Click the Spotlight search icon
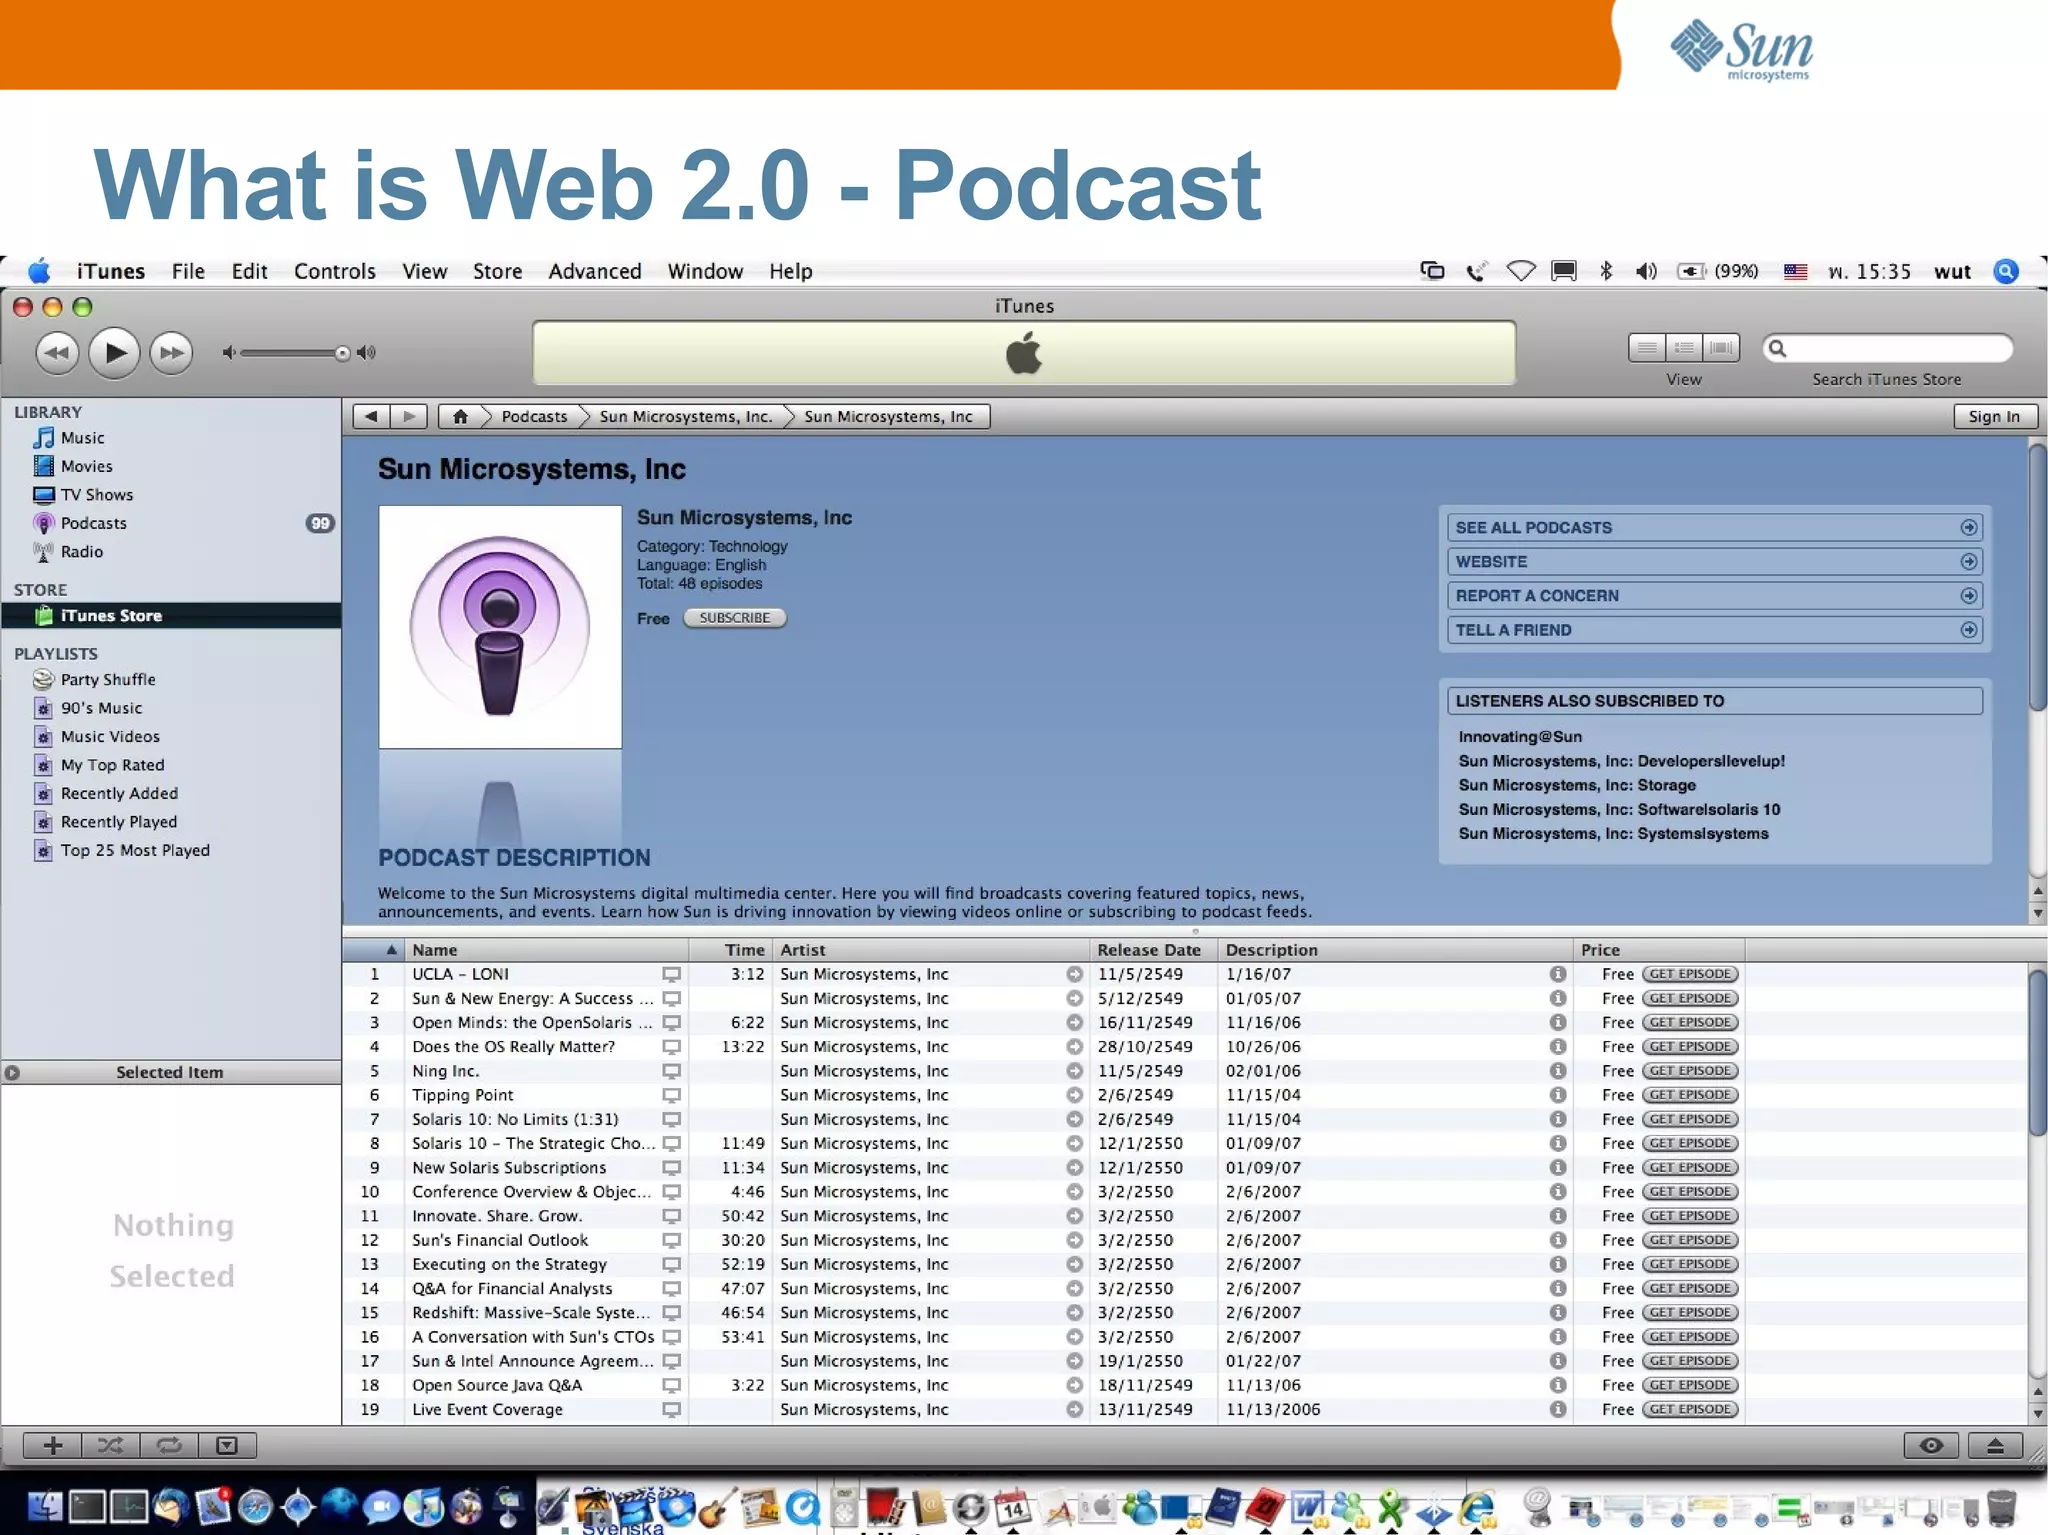Viewport: 2048px width, 1535px height. coord(2006,271)
